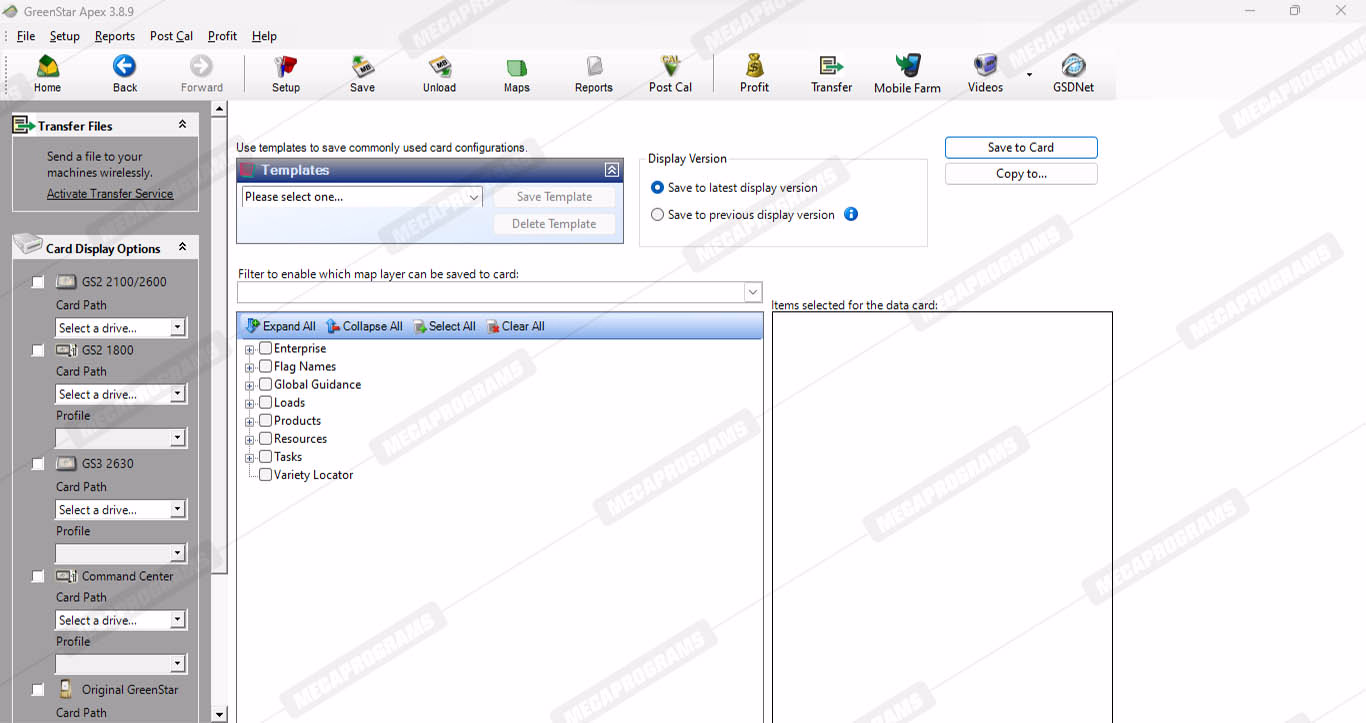Open Reports from the toolbar

tap(593, 74)
